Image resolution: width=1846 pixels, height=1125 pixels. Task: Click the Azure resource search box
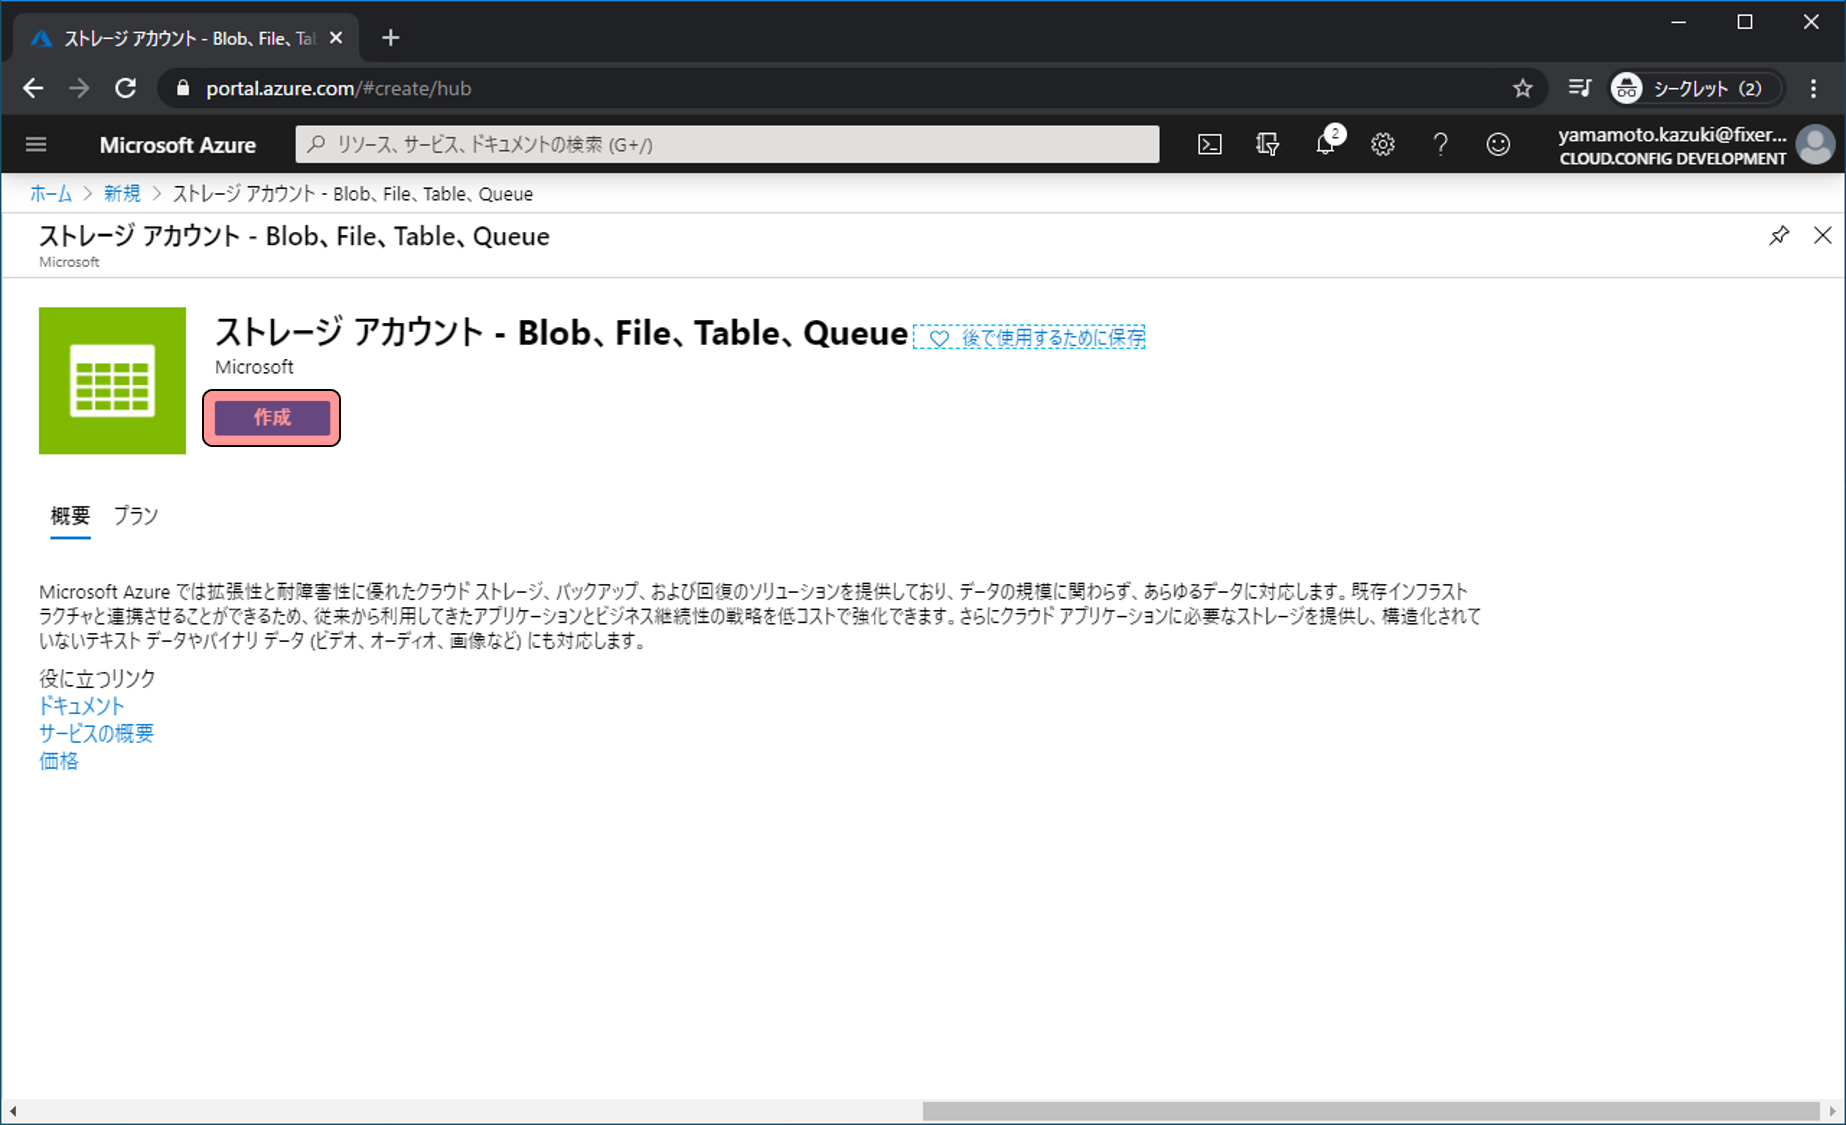[727, 145]
